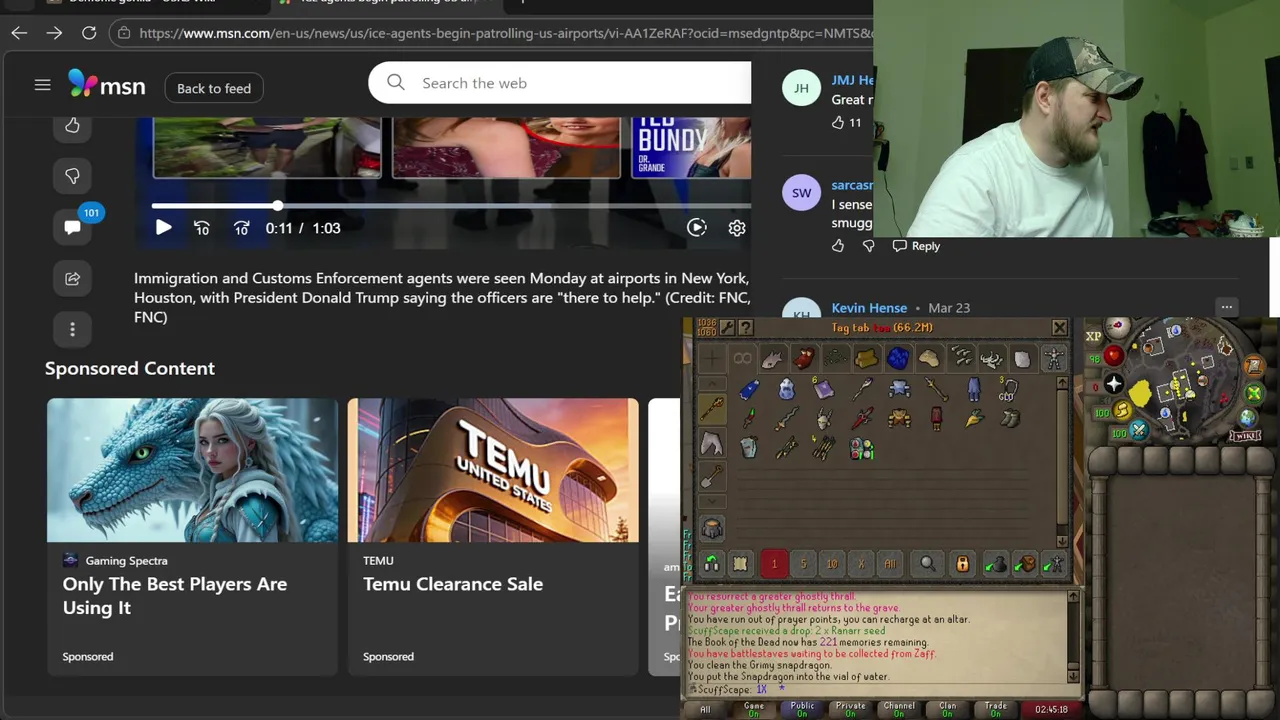This screenshot has width=1280, height=720.
Task: Select the infinity all-items bank tab
Action: click(x=742, y=358)
